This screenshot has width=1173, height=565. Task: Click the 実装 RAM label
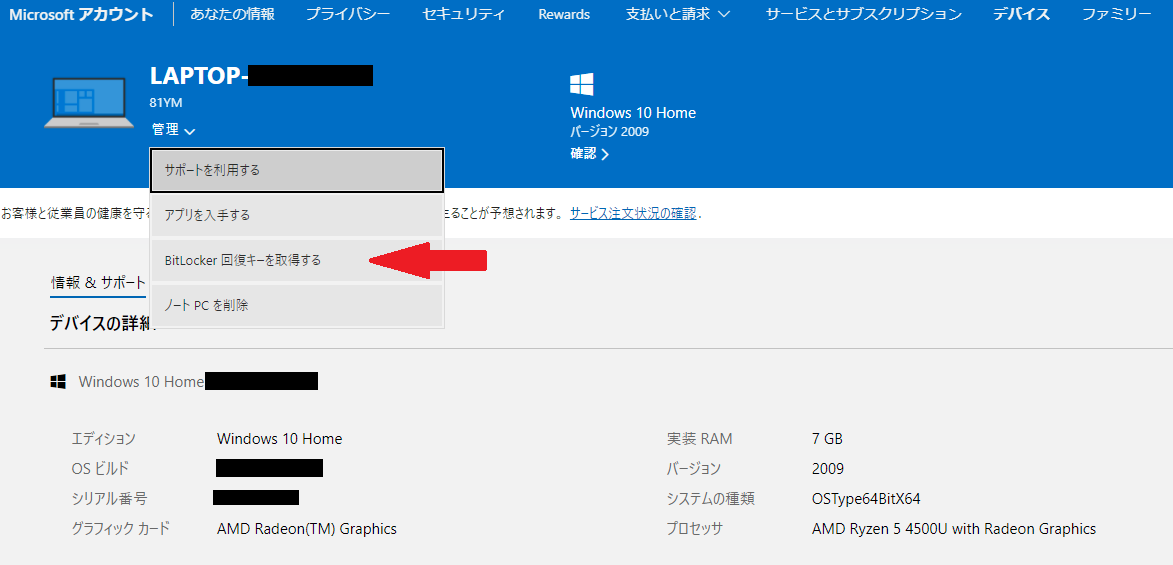[699, 439]
